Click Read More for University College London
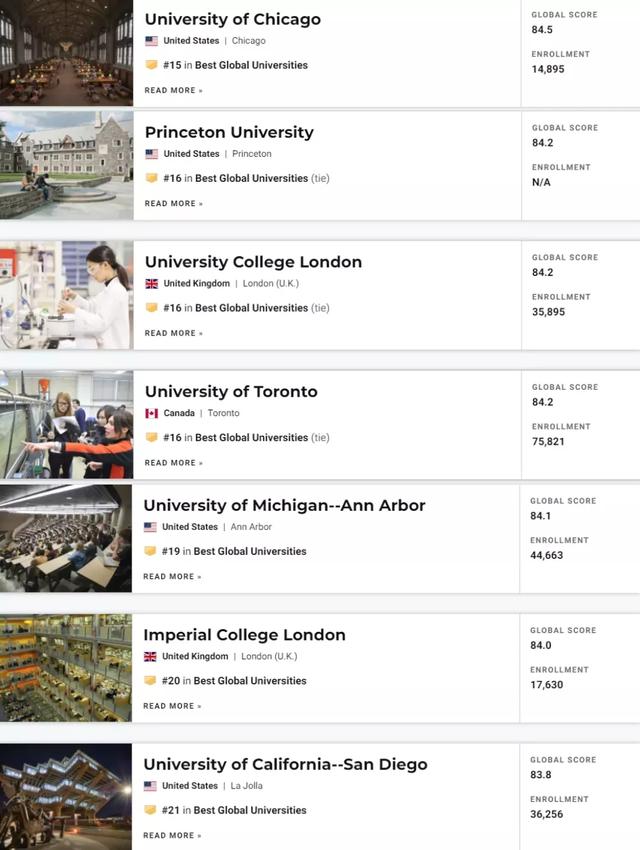640x850 pixels. tap(173, 333)
